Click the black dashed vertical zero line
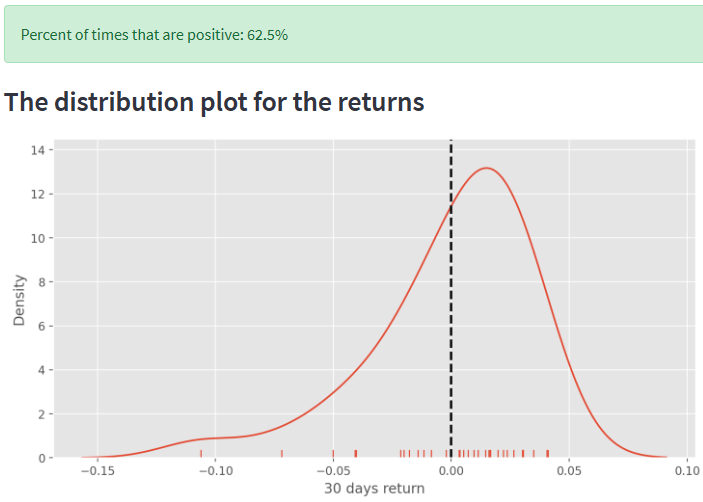703x502 pixels. pos(451,300)
